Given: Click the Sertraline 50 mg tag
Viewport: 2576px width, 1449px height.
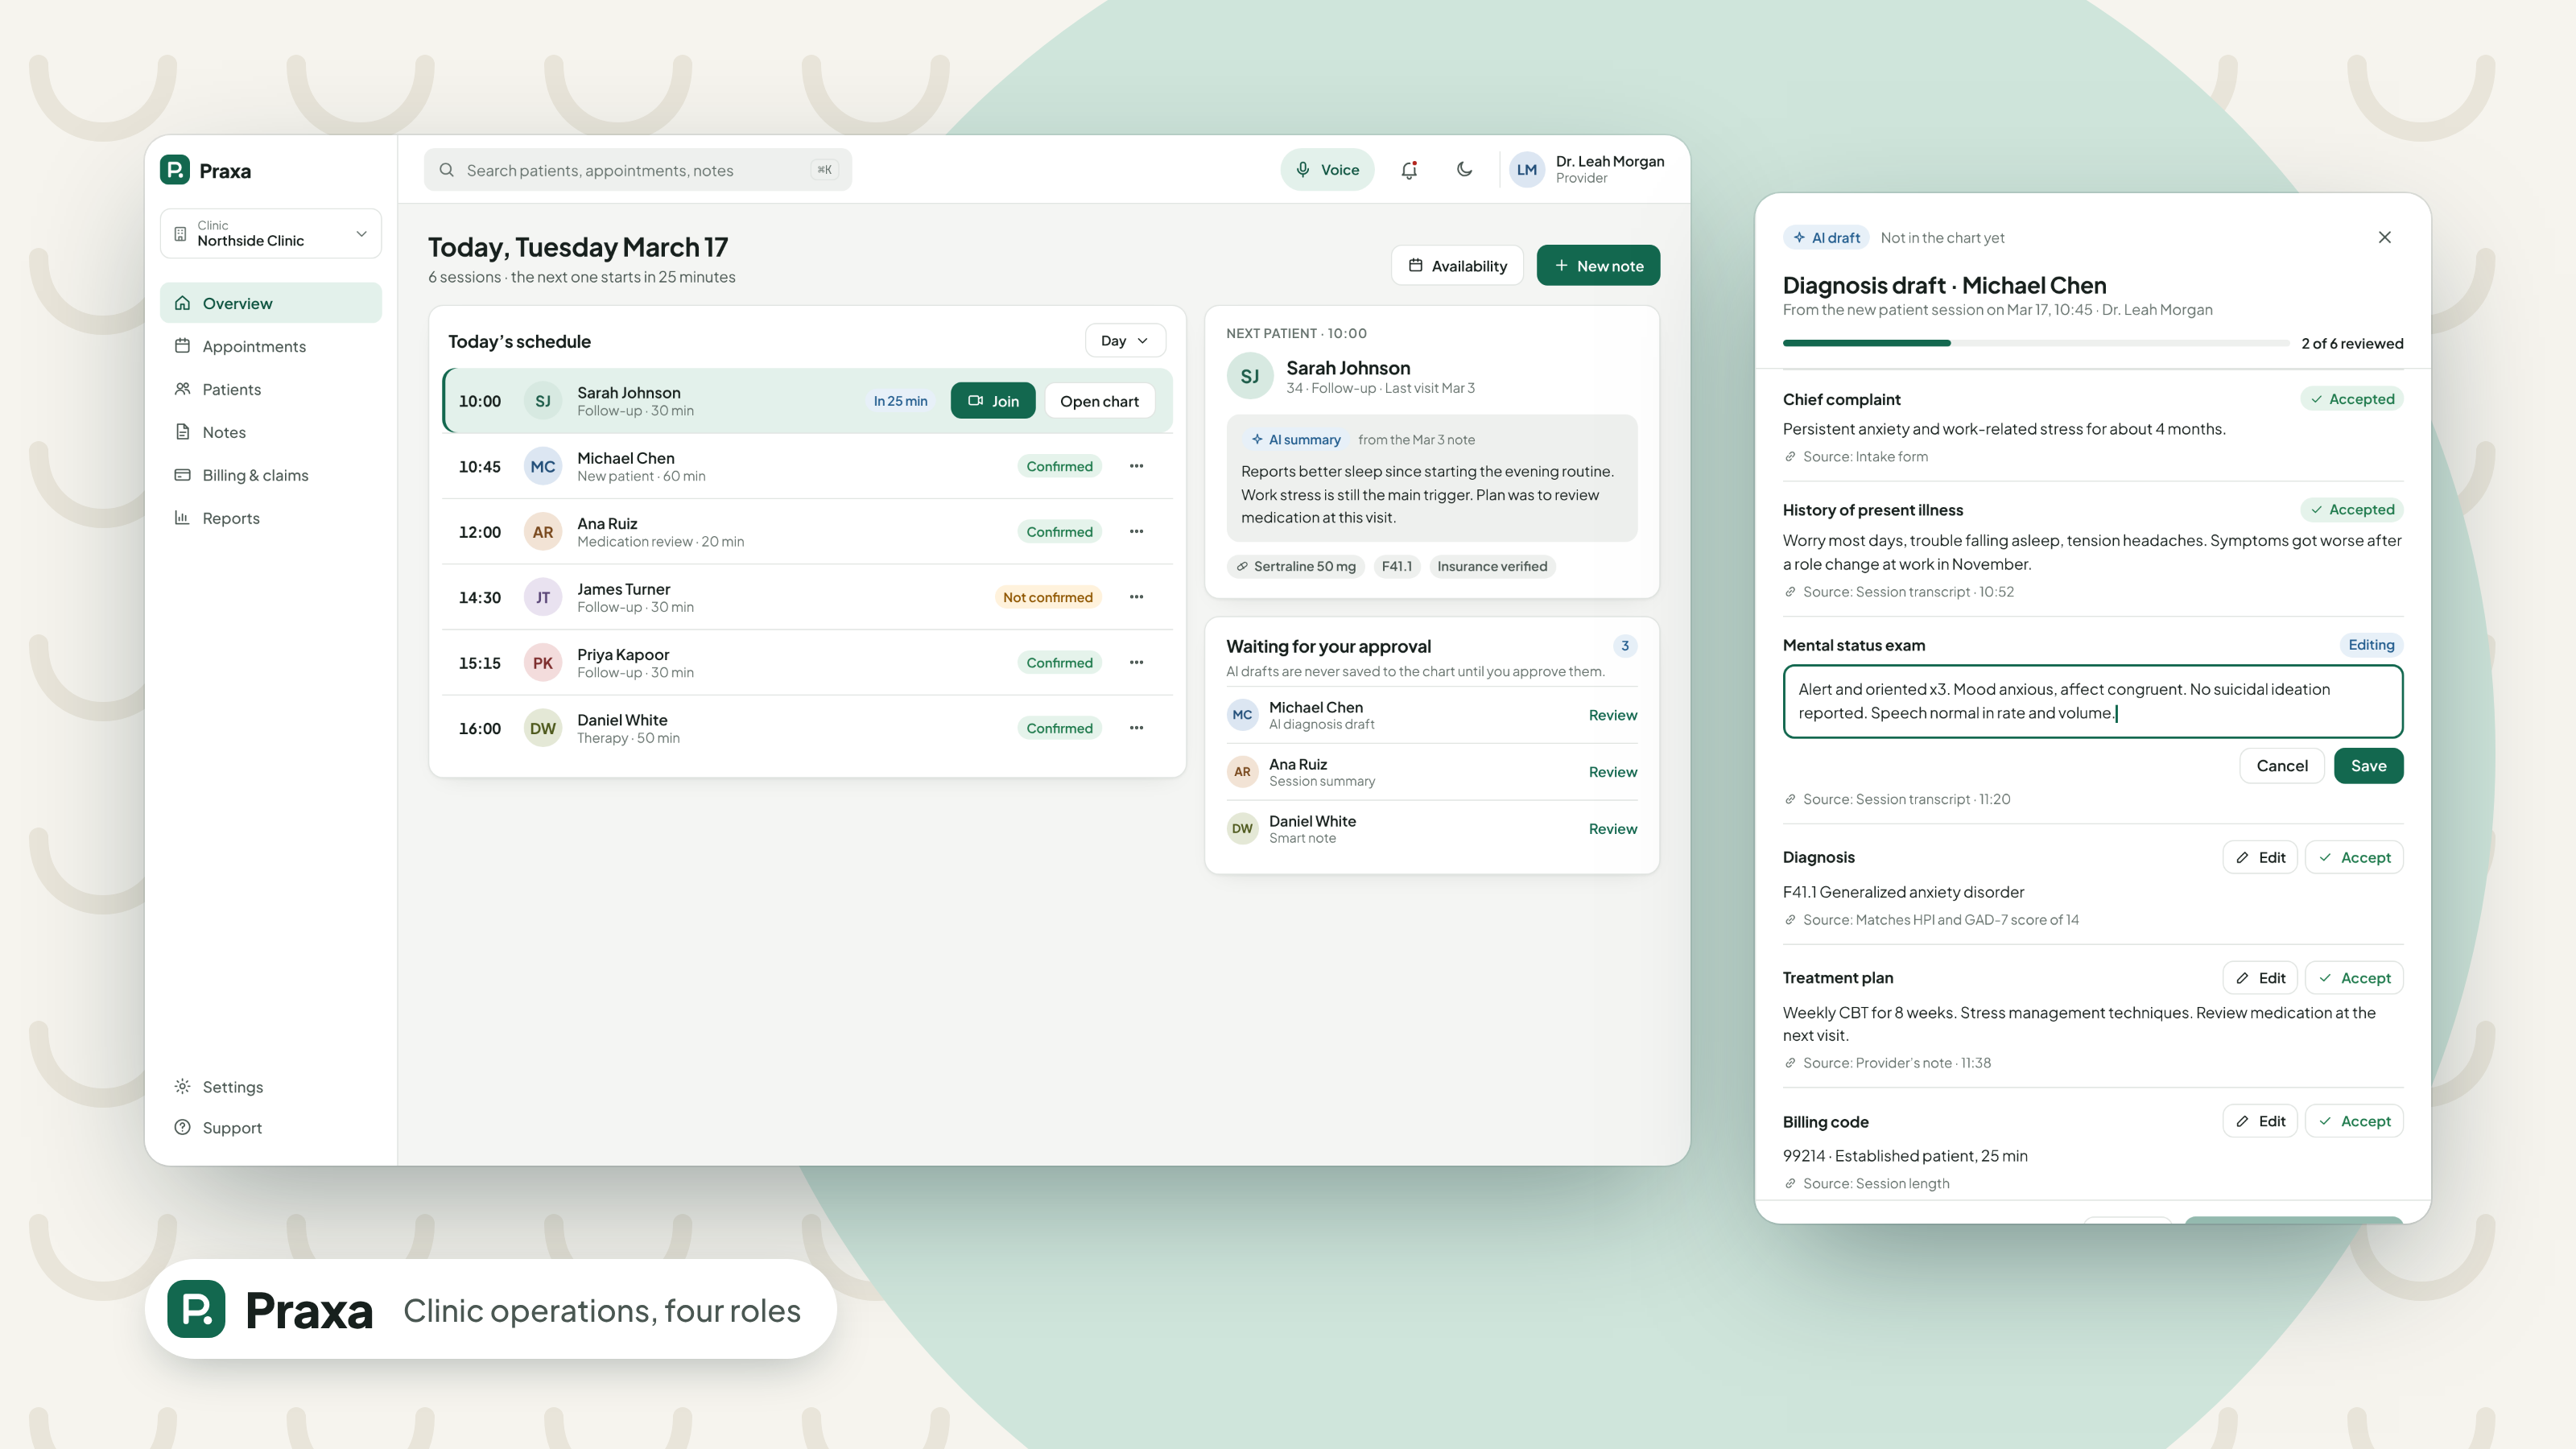Looking at the screenshot, I should pyautogui.click(x=1296, y=566).
